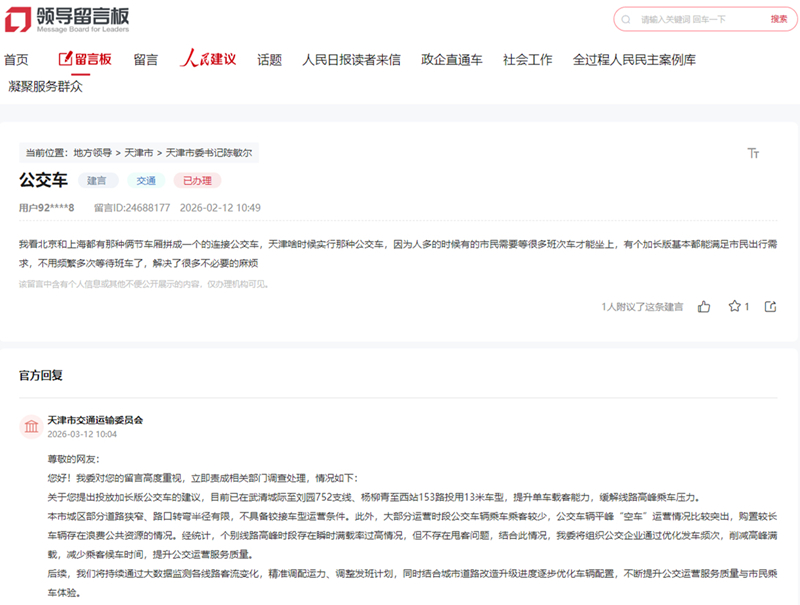
Task: Click the search magnifier icon
Action: coord(626,19)
